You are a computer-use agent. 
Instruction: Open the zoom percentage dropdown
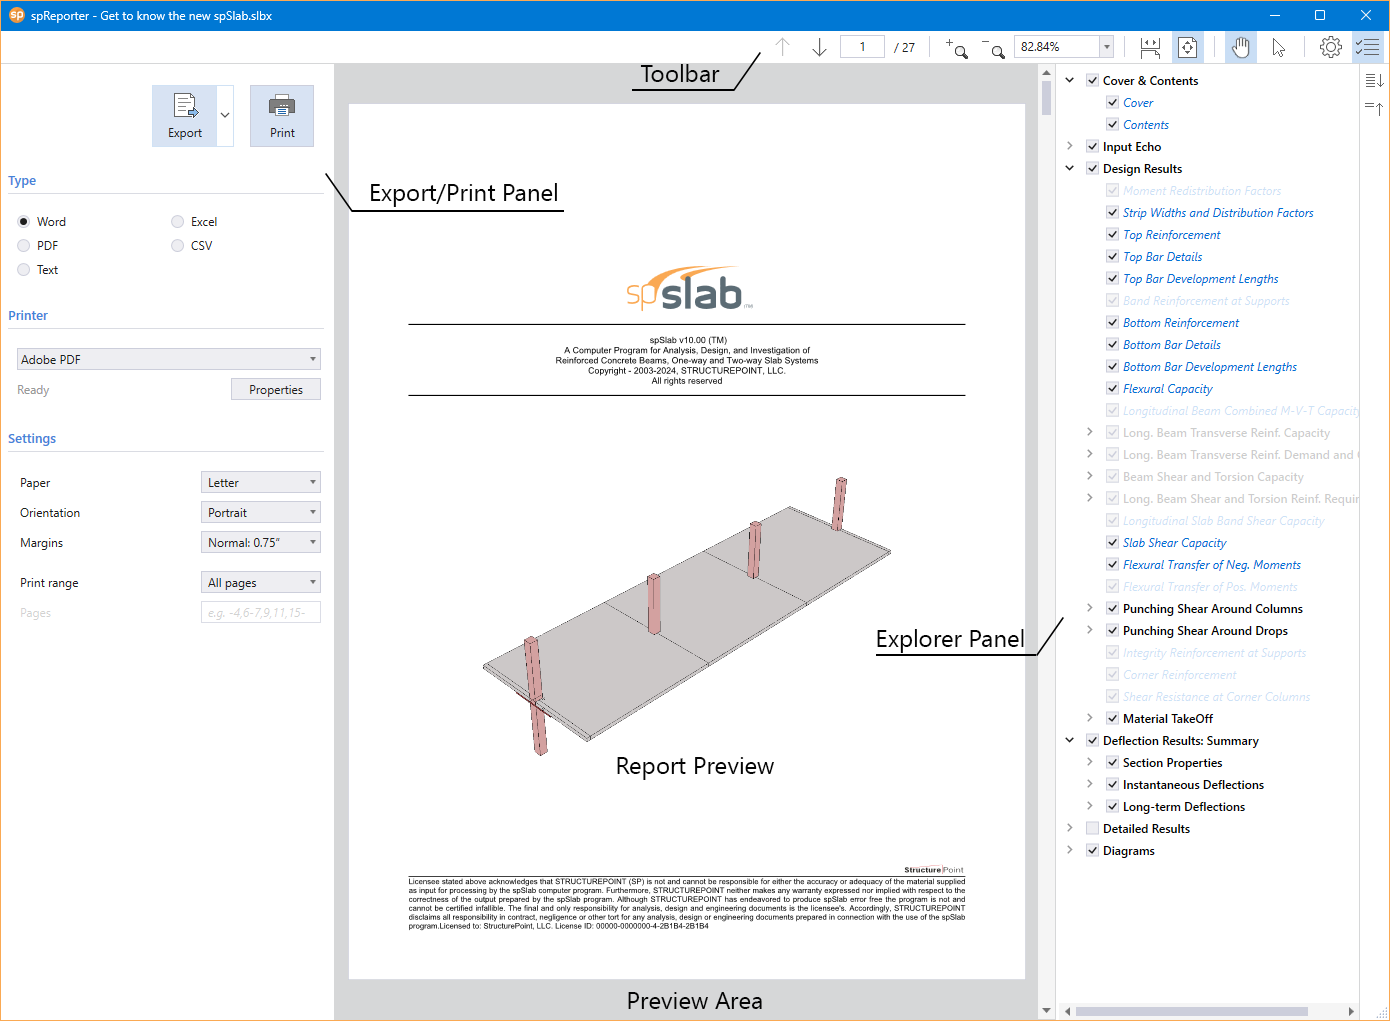point(1106,47)
